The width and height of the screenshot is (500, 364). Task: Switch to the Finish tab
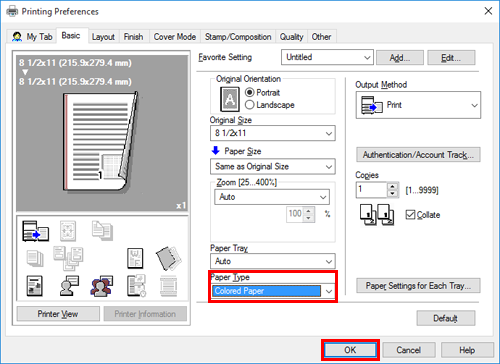(133, 37)
